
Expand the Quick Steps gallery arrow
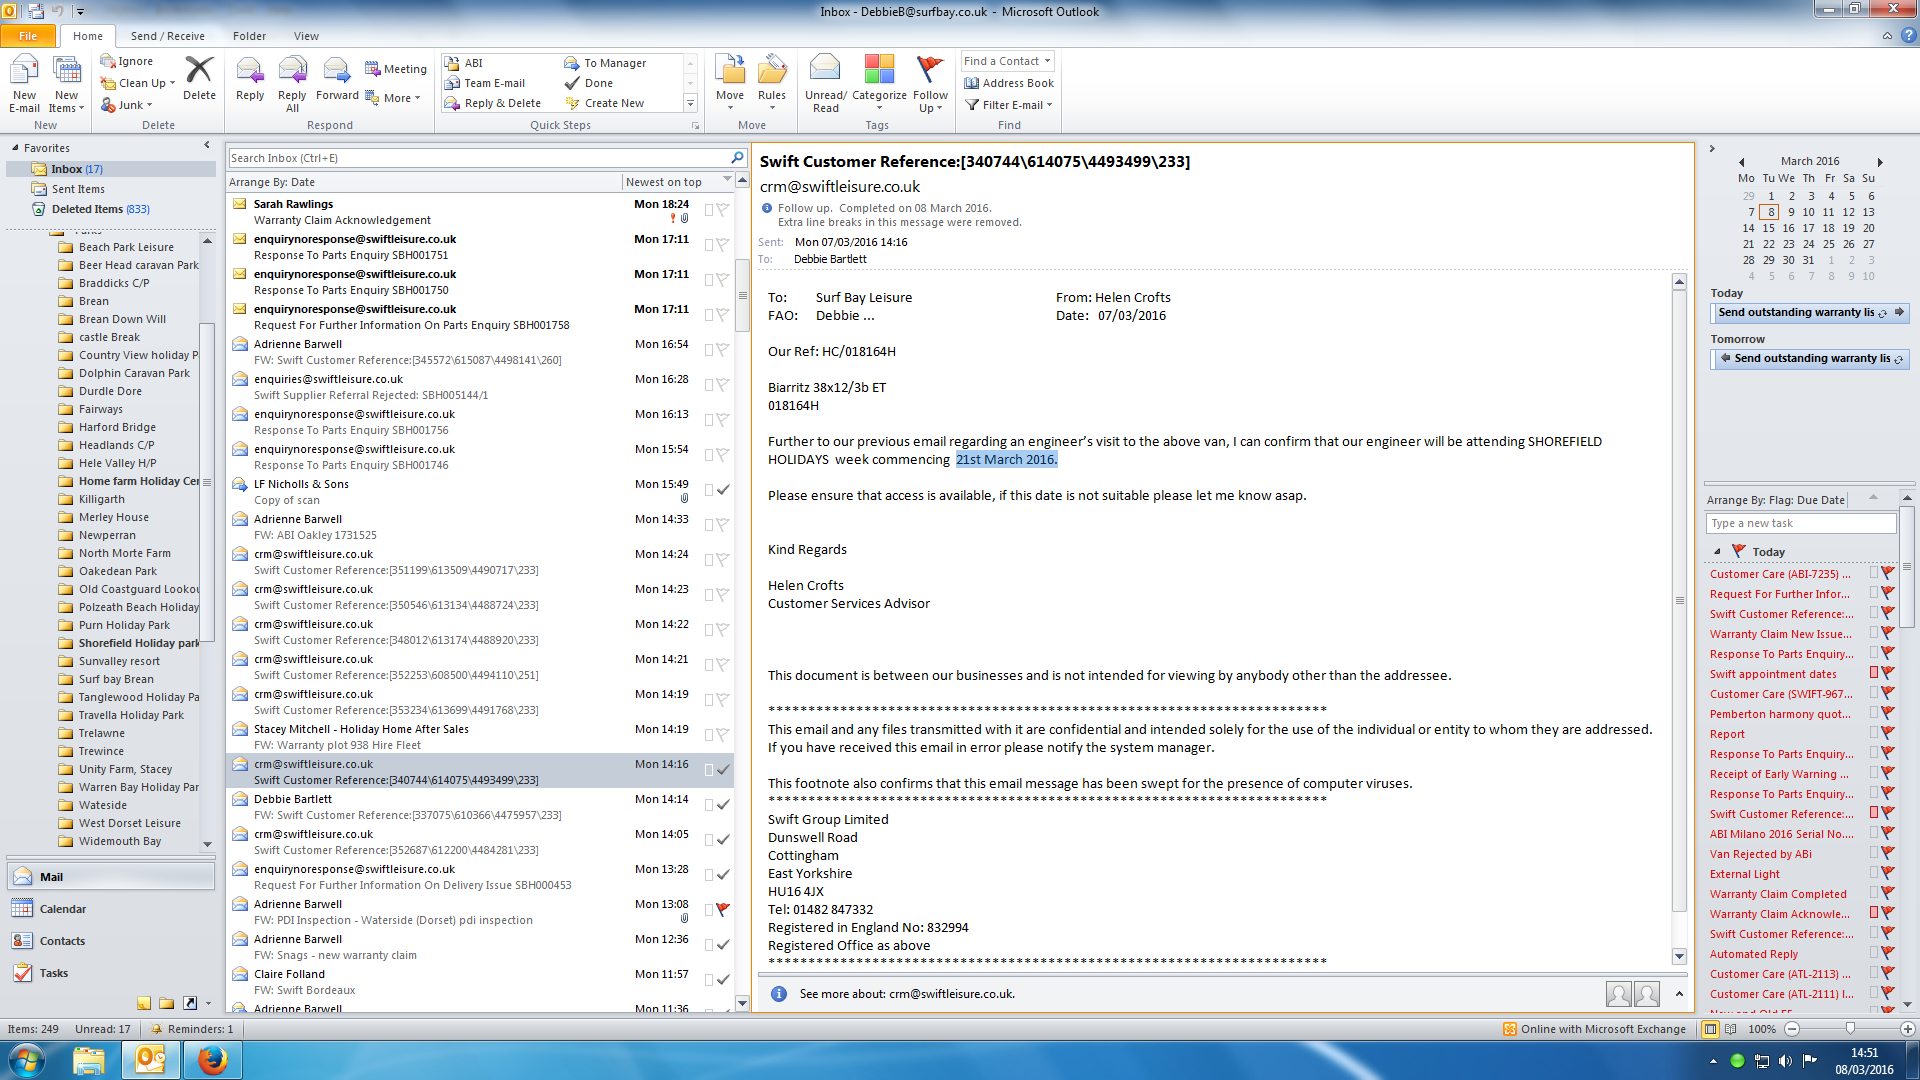click(x=690, y=103)
